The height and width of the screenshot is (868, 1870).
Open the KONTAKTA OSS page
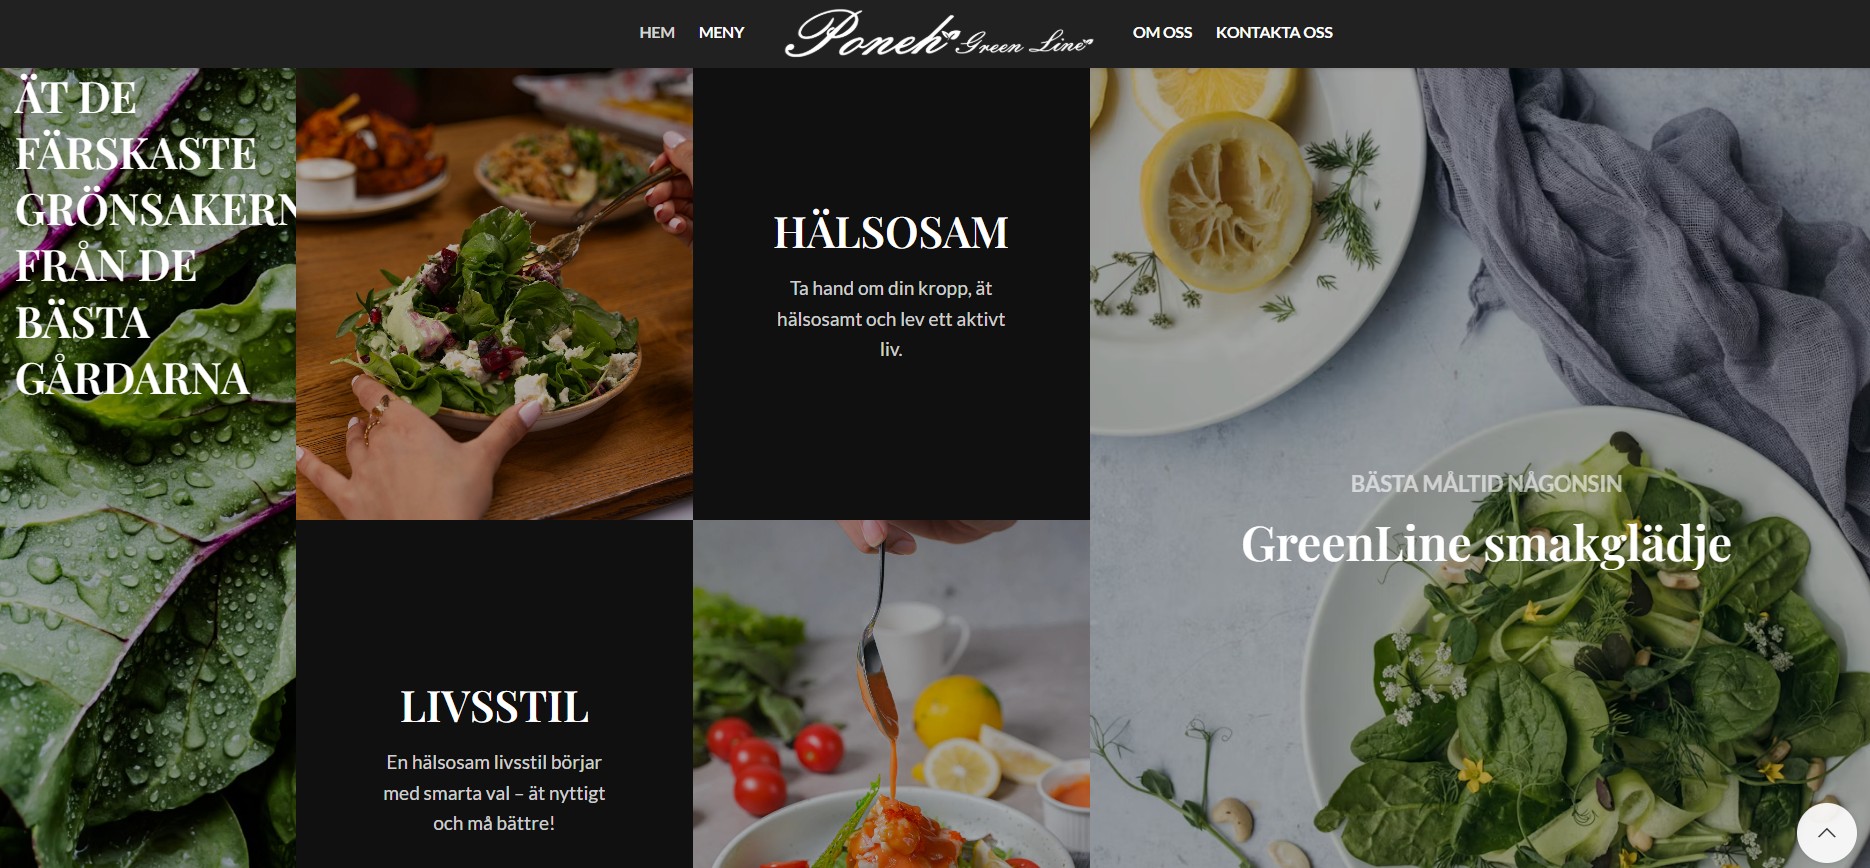click(x=1274, y=32)
